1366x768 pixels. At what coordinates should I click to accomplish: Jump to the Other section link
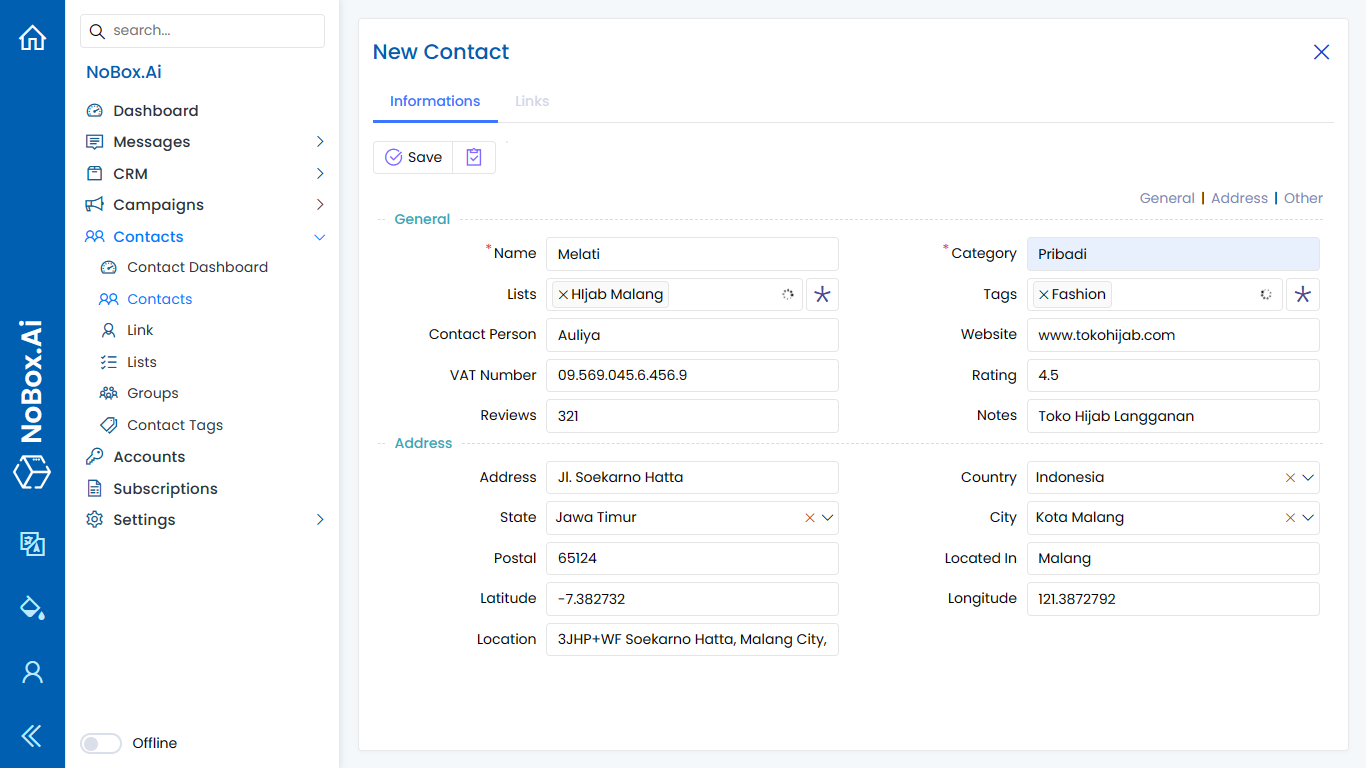tap(1303, 198)
